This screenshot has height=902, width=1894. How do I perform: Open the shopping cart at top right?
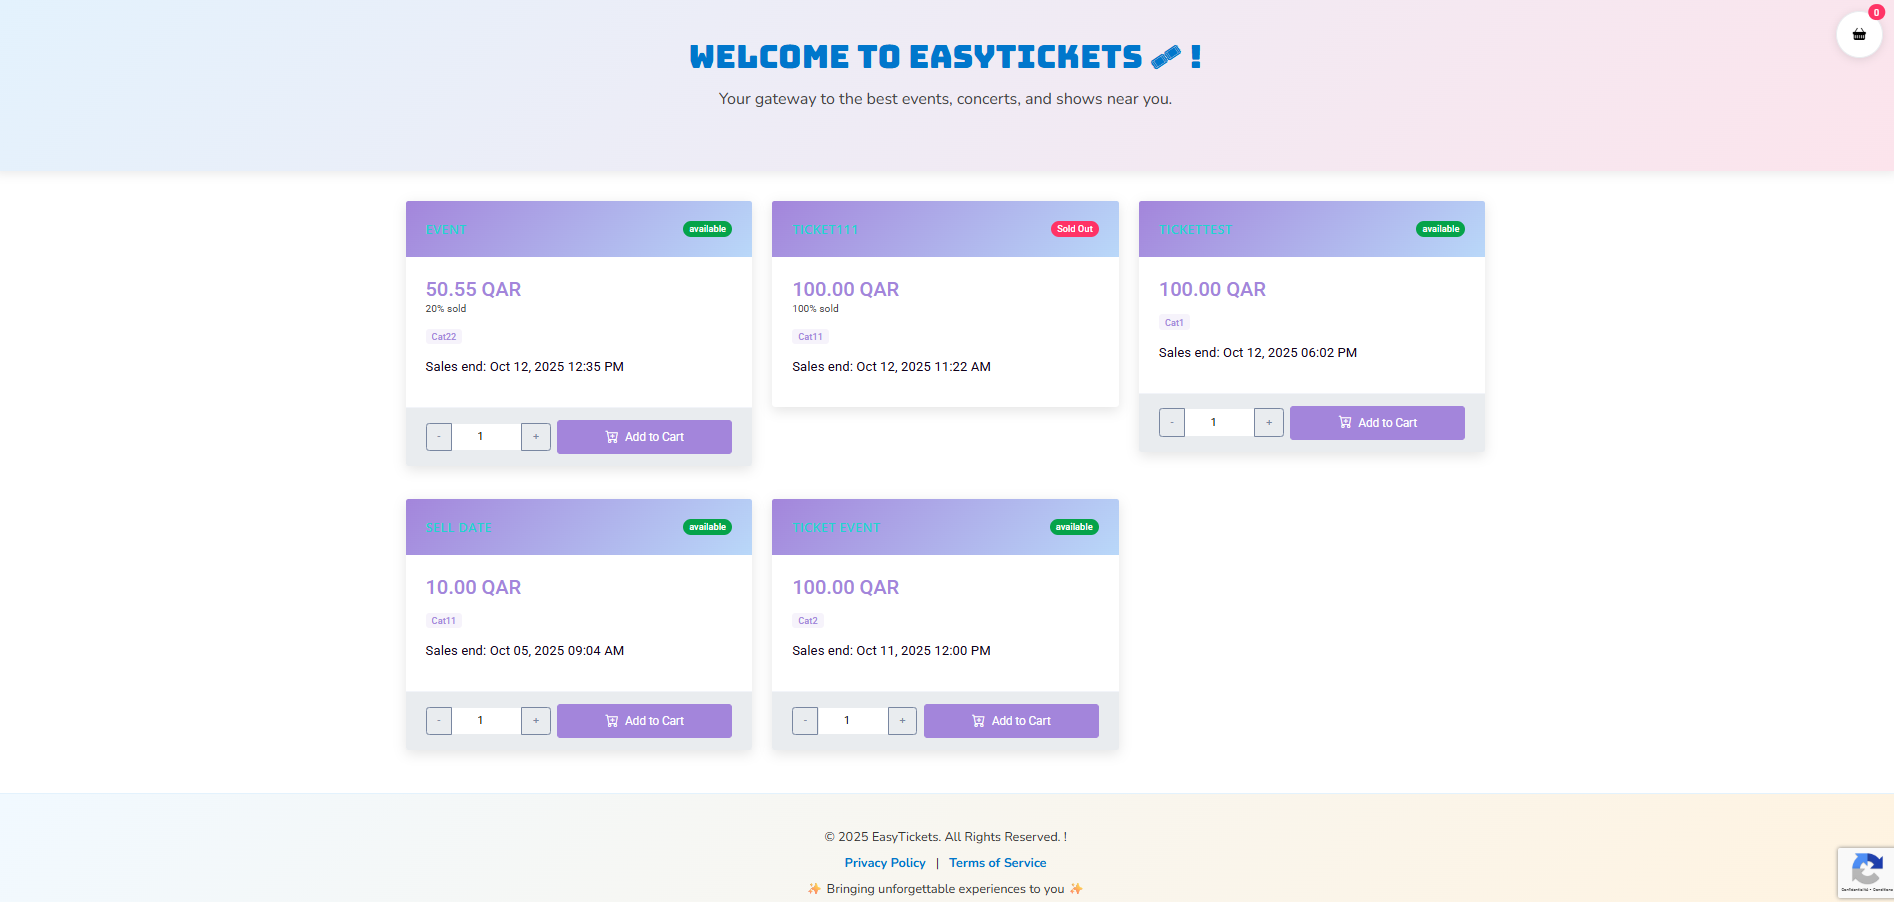pyautogui.click(x=1858, y=34)
